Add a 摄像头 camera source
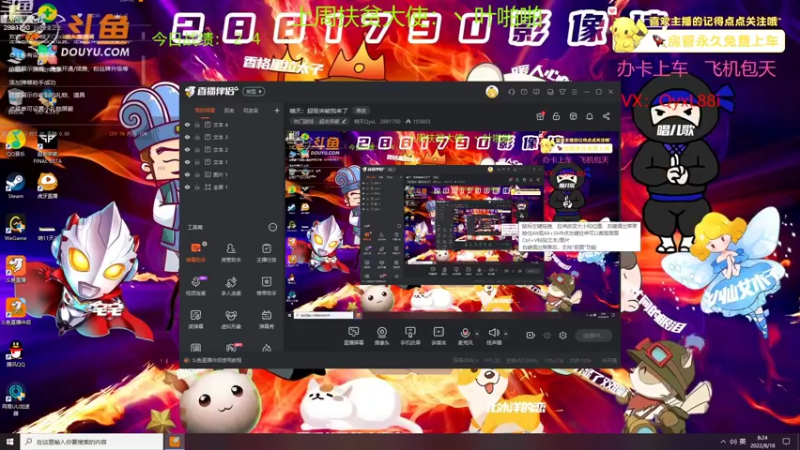 click(x=382, y=336)
